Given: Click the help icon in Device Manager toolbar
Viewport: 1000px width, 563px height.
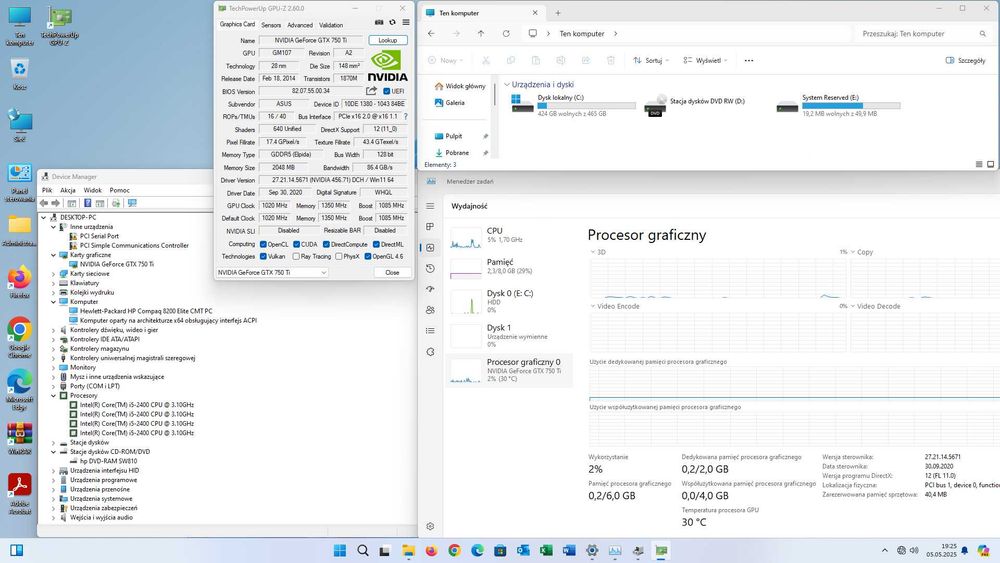Looking at the screenshot, I should [x=87, y=203].
